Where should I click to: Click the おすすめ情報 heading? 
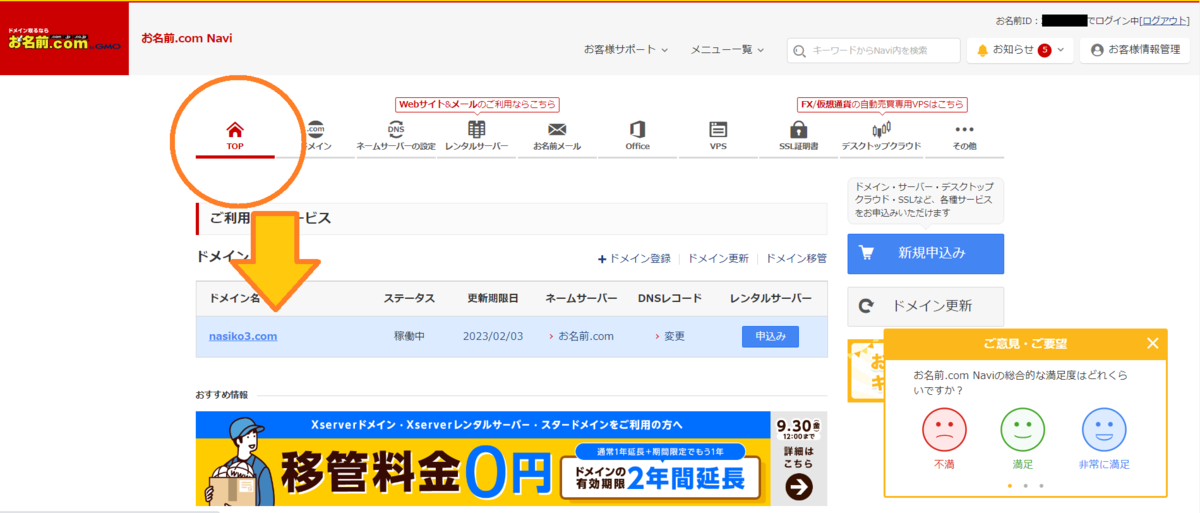pyautogui.click(x=222, y=395)
